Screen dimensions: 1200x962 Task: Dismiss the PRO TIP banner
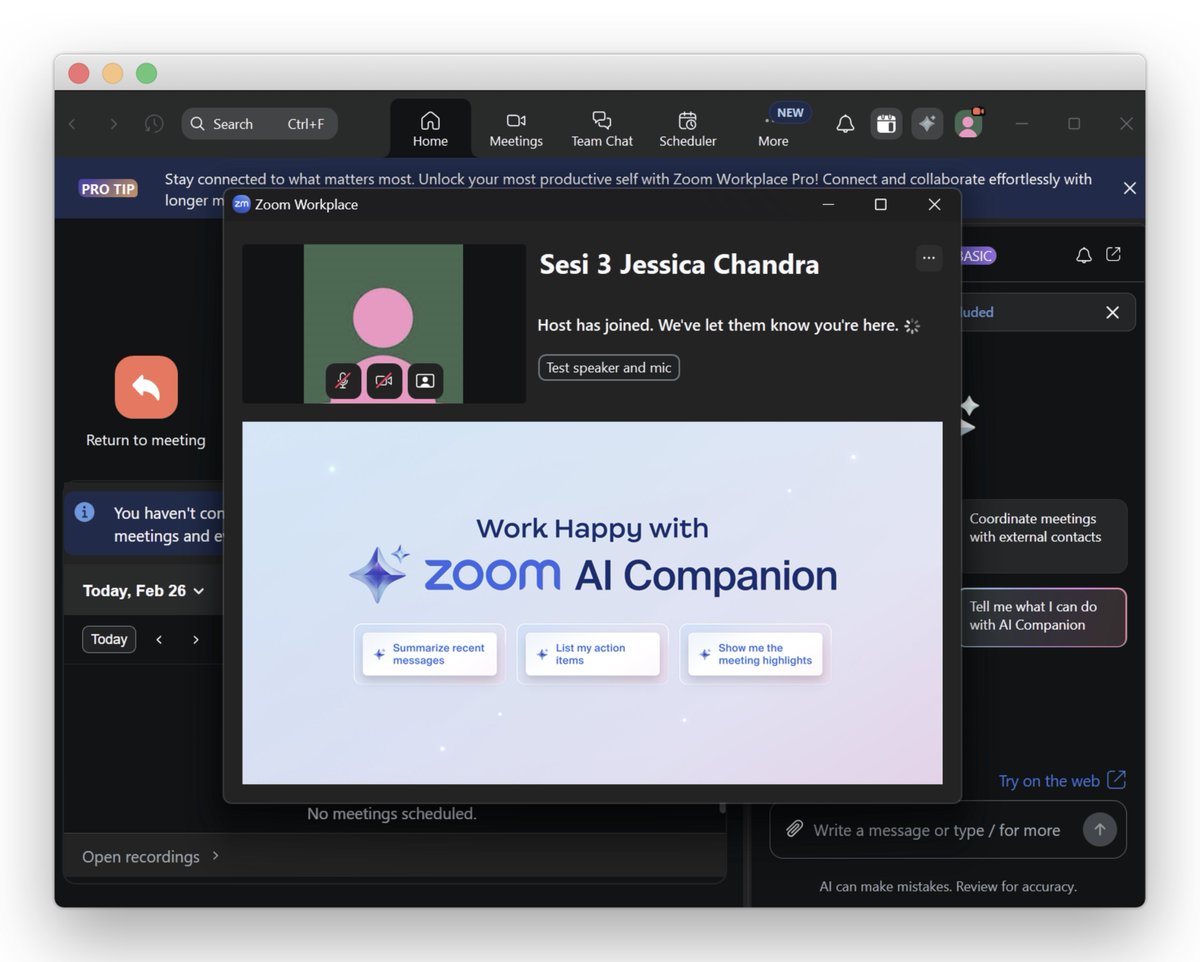coord(1129,188)
